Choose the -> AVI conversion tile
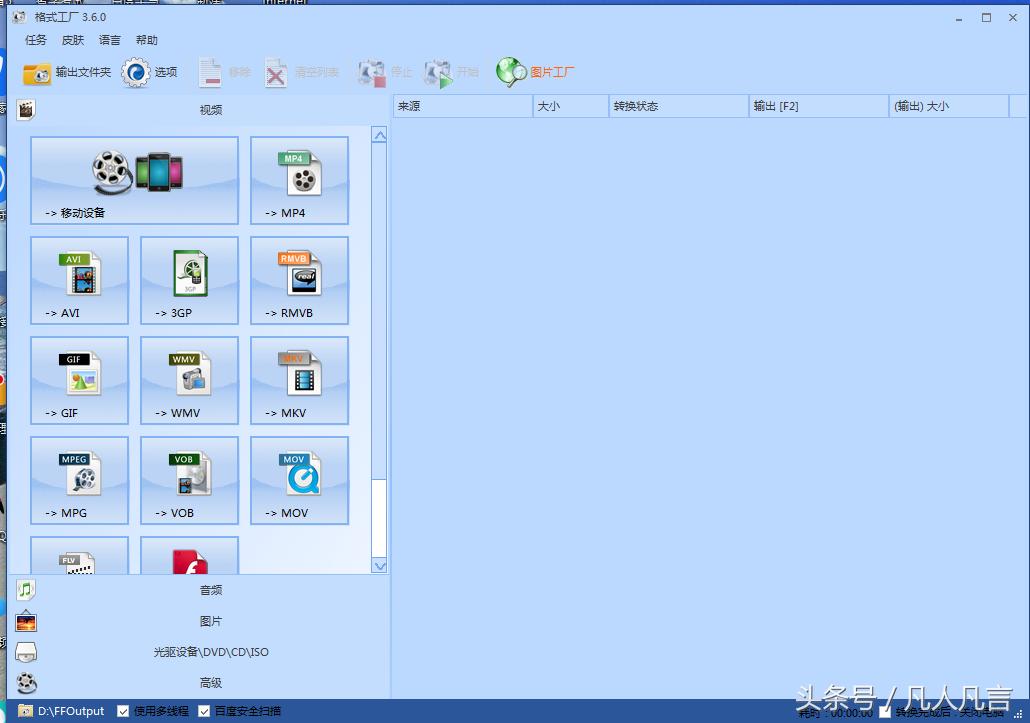 79,280
